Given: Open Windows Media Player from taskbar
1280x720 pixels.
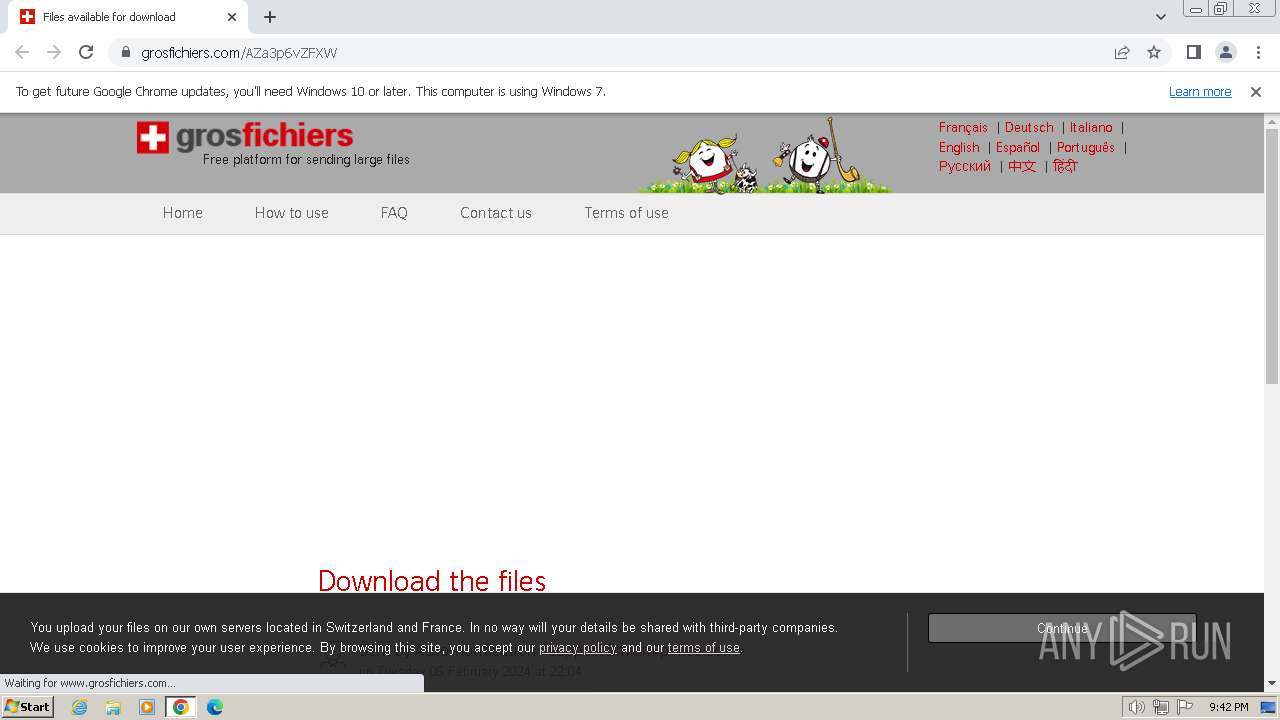Looking at the screenshot, I should click(147, 707).
